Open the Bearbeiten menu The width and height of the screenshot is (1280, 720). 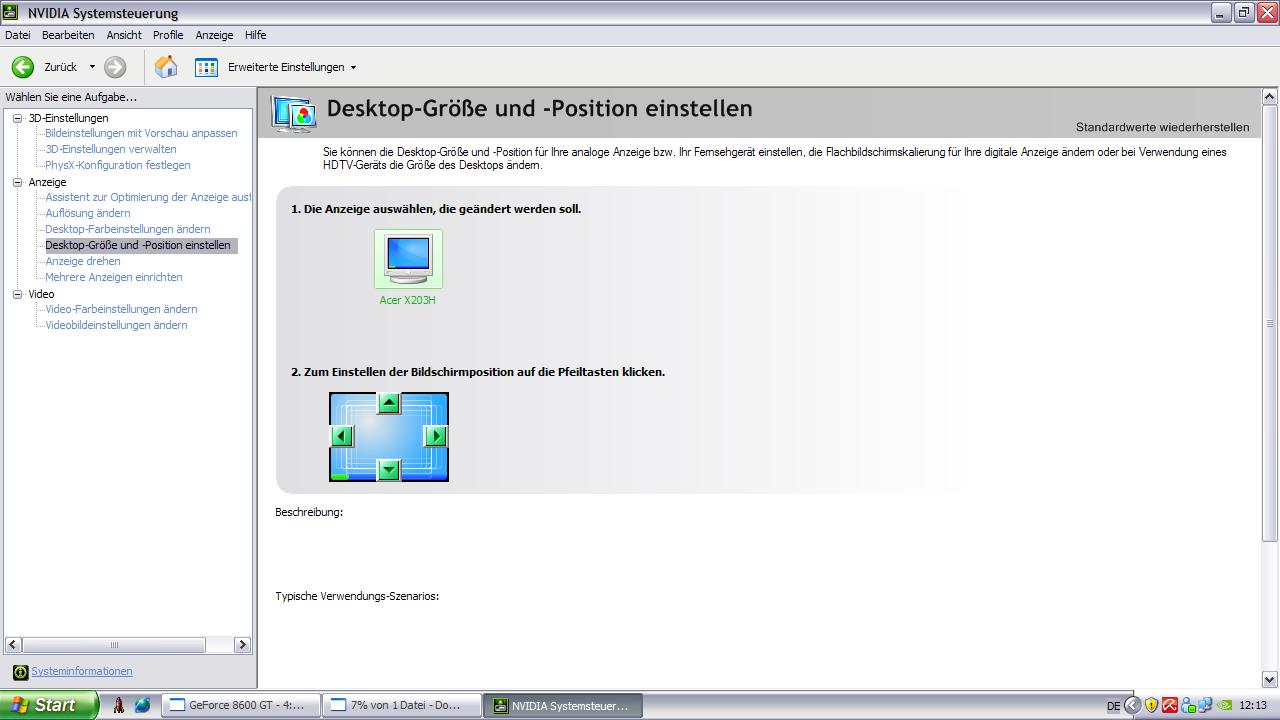pos(68,35)
